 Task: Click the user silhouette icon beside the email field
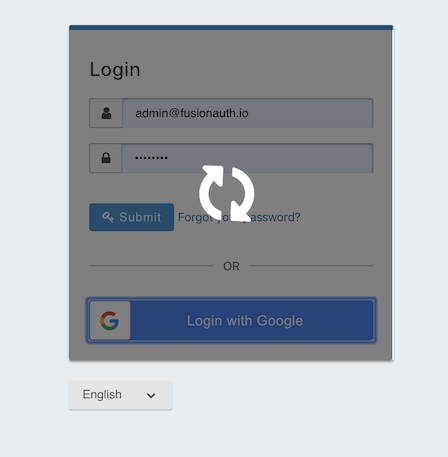pos(106,113)
